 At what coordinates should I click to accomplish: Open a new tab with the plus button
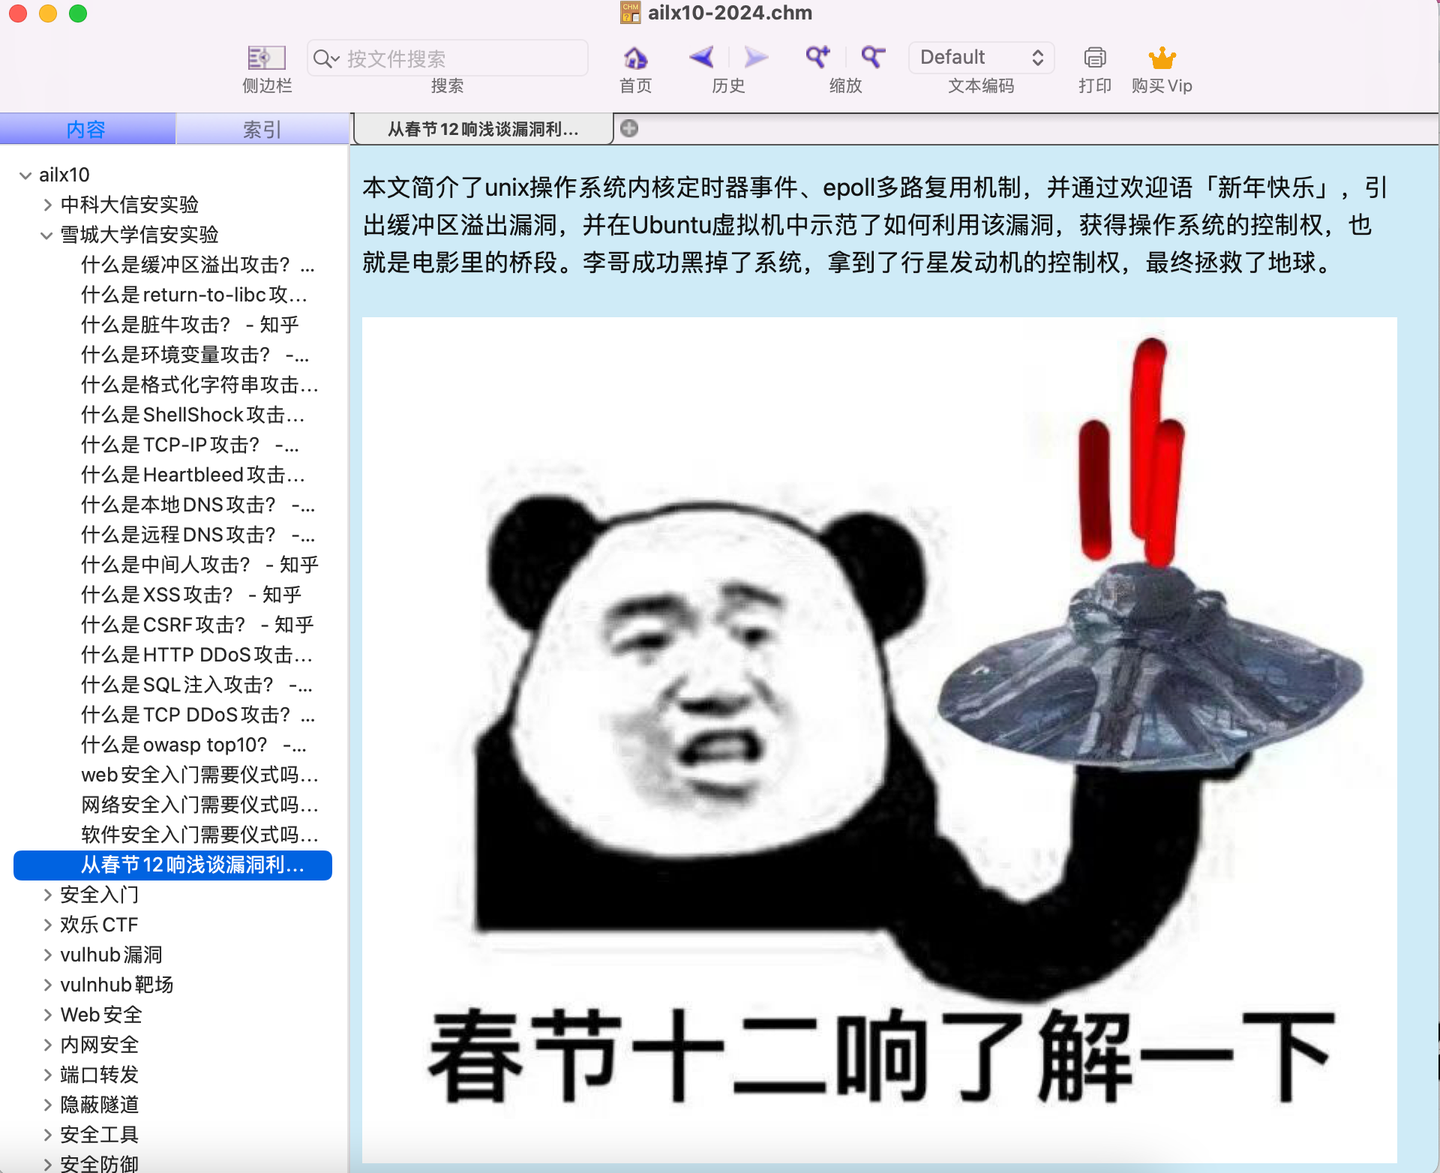628,128
